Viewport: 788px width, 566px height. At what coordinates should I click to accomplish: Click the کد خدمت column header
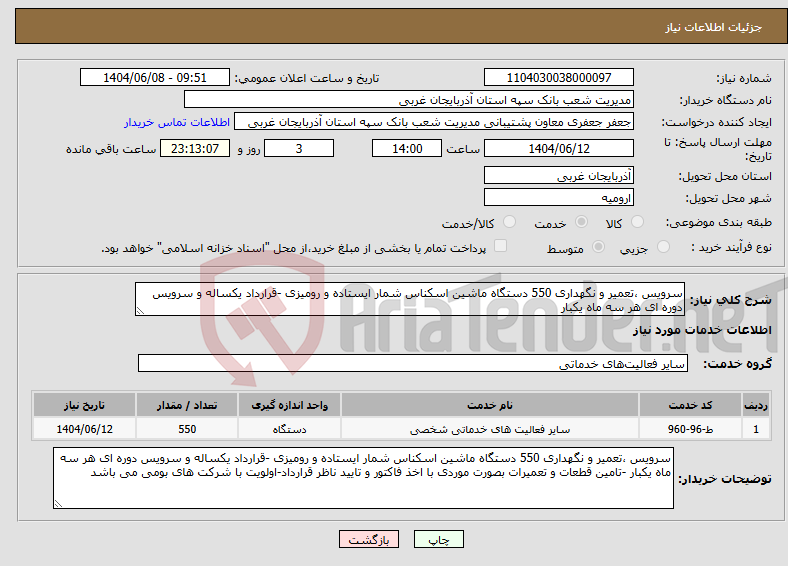click(691, 405)
